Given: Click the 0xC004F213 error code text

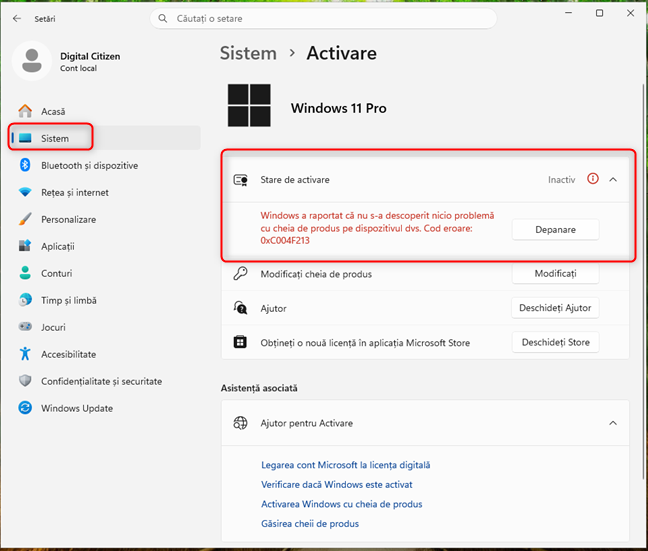Looking at the screenshot, I should [x=285, y=240].
